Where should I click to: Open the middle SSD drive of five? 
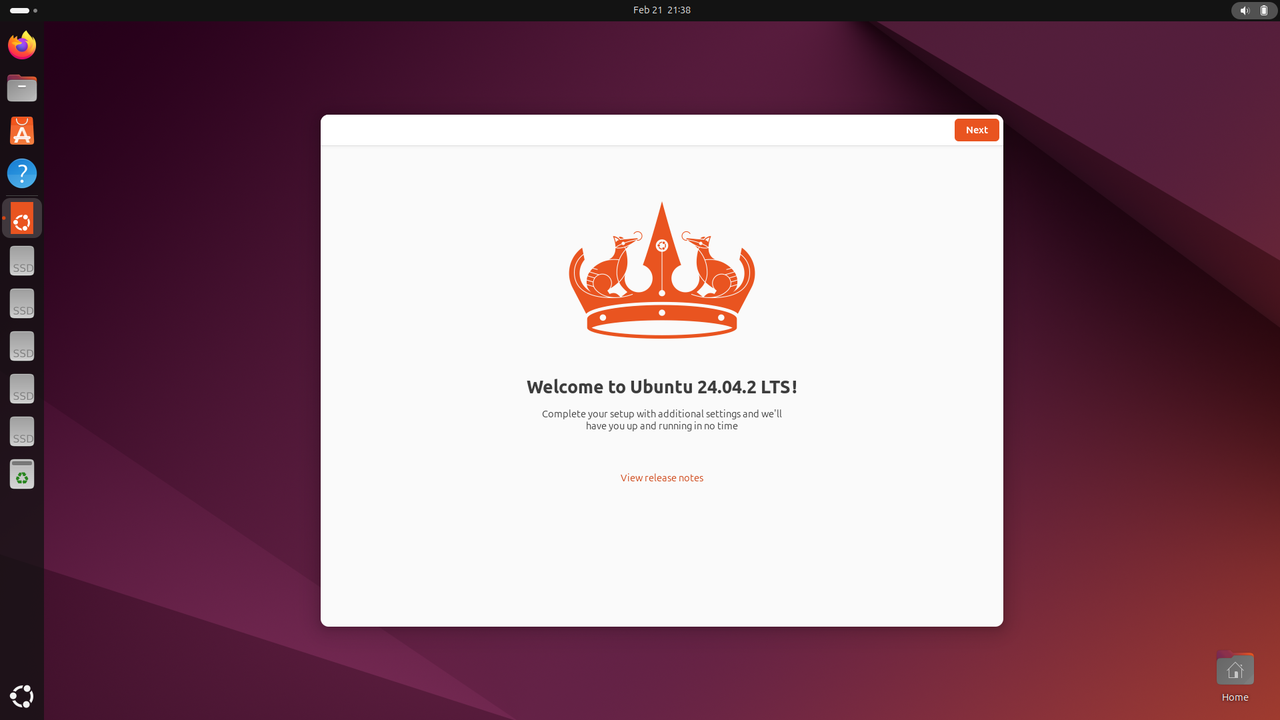22,346
